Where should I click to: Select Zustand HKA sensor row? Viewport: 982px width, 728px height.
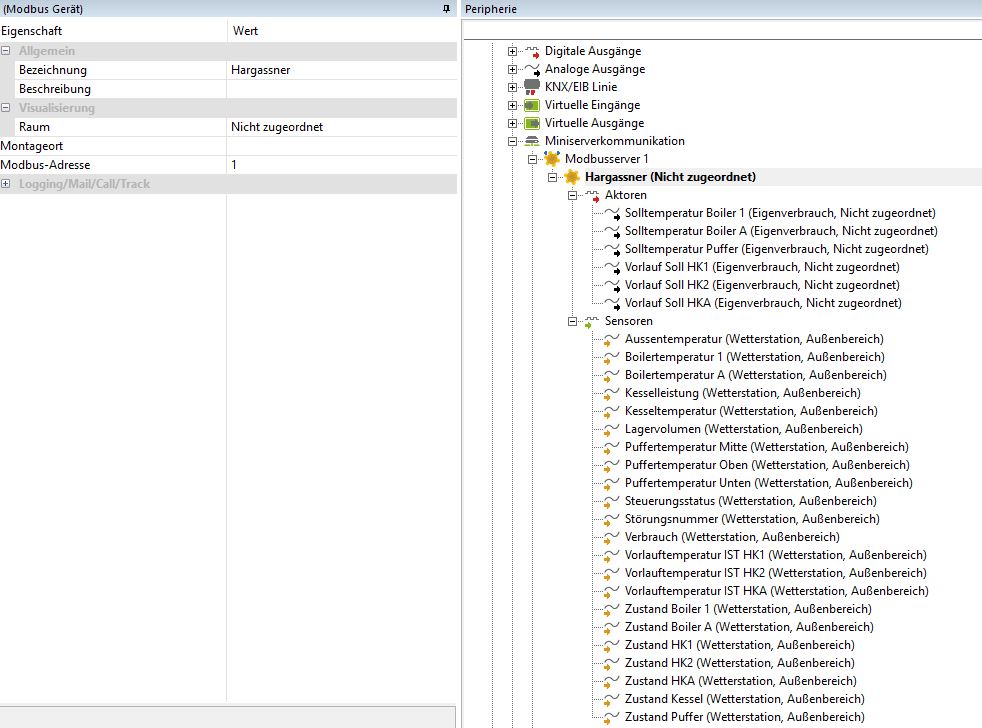(x=740, y=682)
